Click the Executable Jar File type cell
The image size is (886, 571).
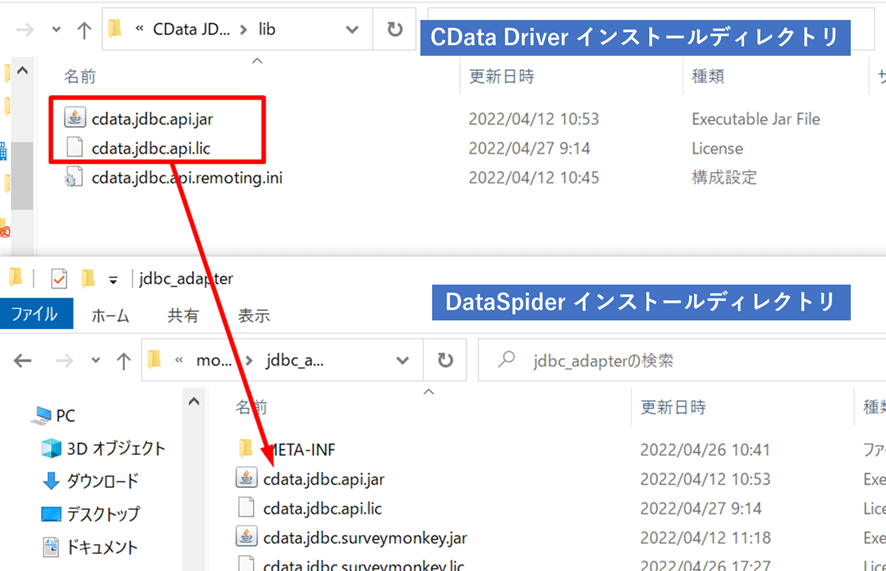click(x=756, y=119)
